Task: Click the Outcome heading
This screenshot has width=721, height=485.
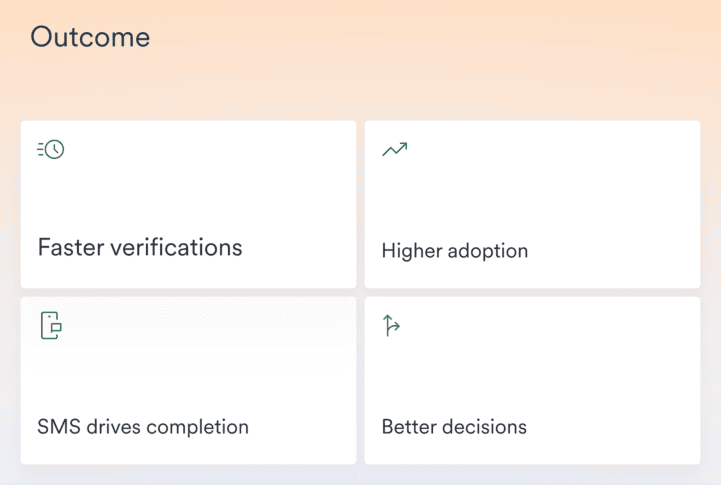Action: coord(90,37)
